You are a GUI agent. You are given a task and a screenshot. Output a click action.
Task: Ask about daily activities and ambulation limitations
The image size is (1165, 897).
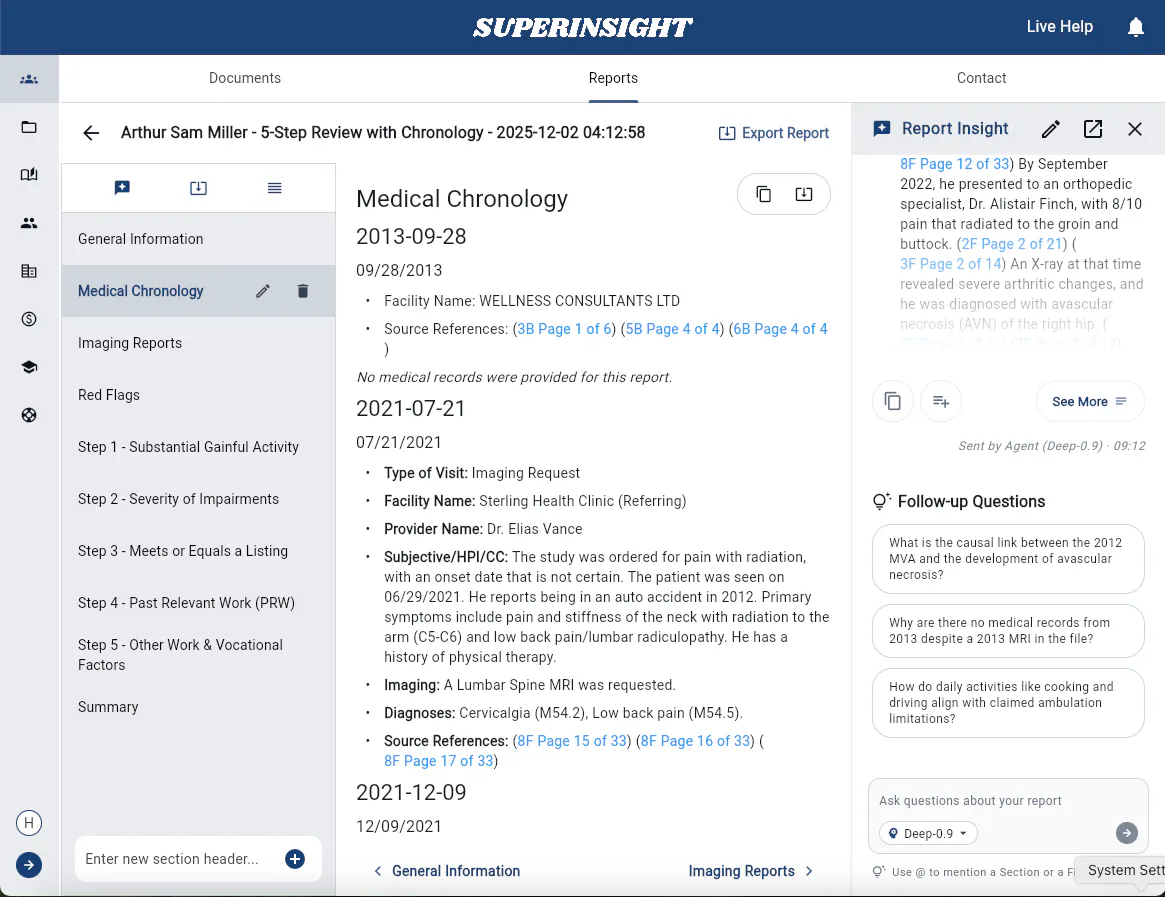click(1007, 703)
